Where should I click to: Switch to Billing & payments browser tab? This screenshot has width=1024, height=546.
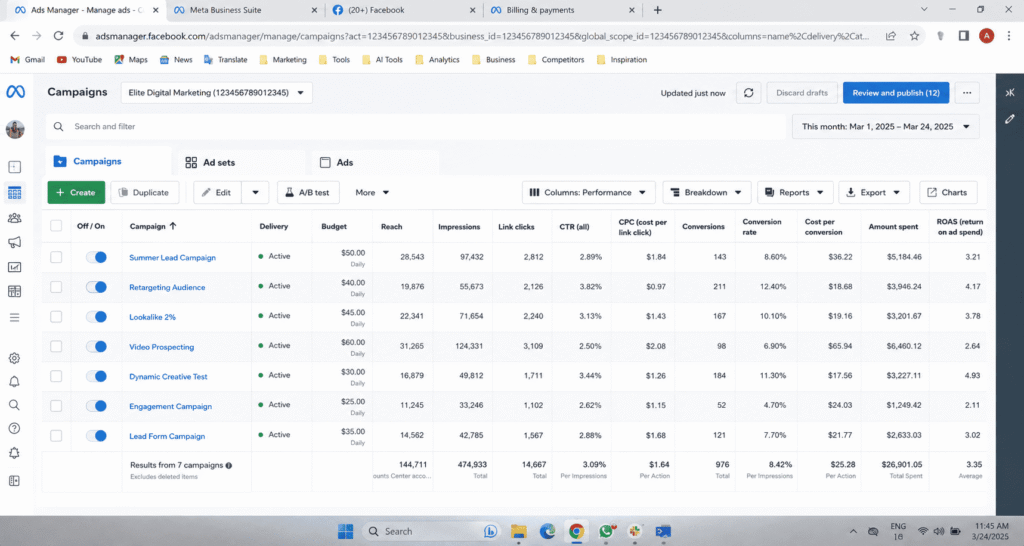click(x=562, y=10)
